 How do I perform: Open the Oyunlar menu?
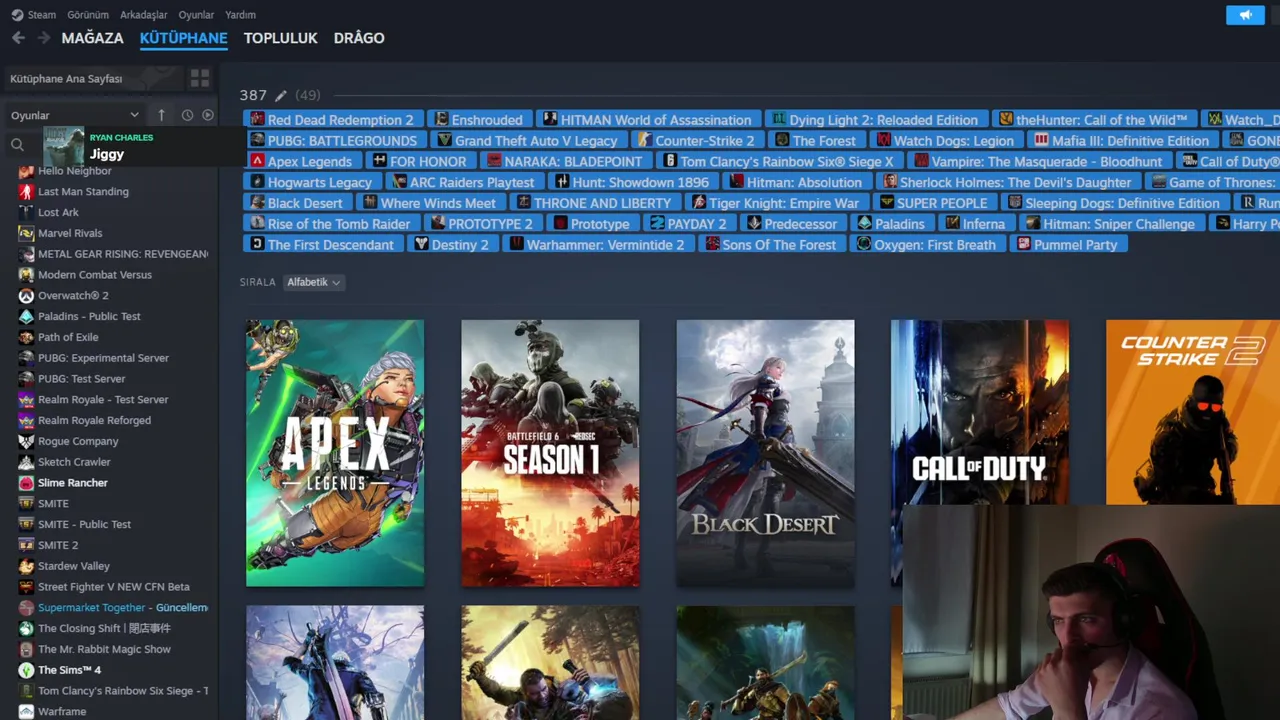(196, 15)
